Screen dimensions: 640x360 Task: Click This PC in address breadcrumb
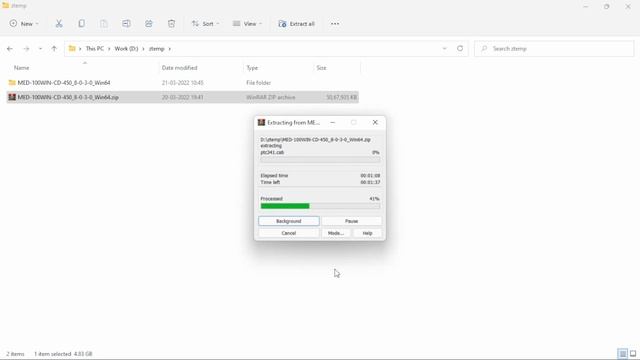pos(95,49)
